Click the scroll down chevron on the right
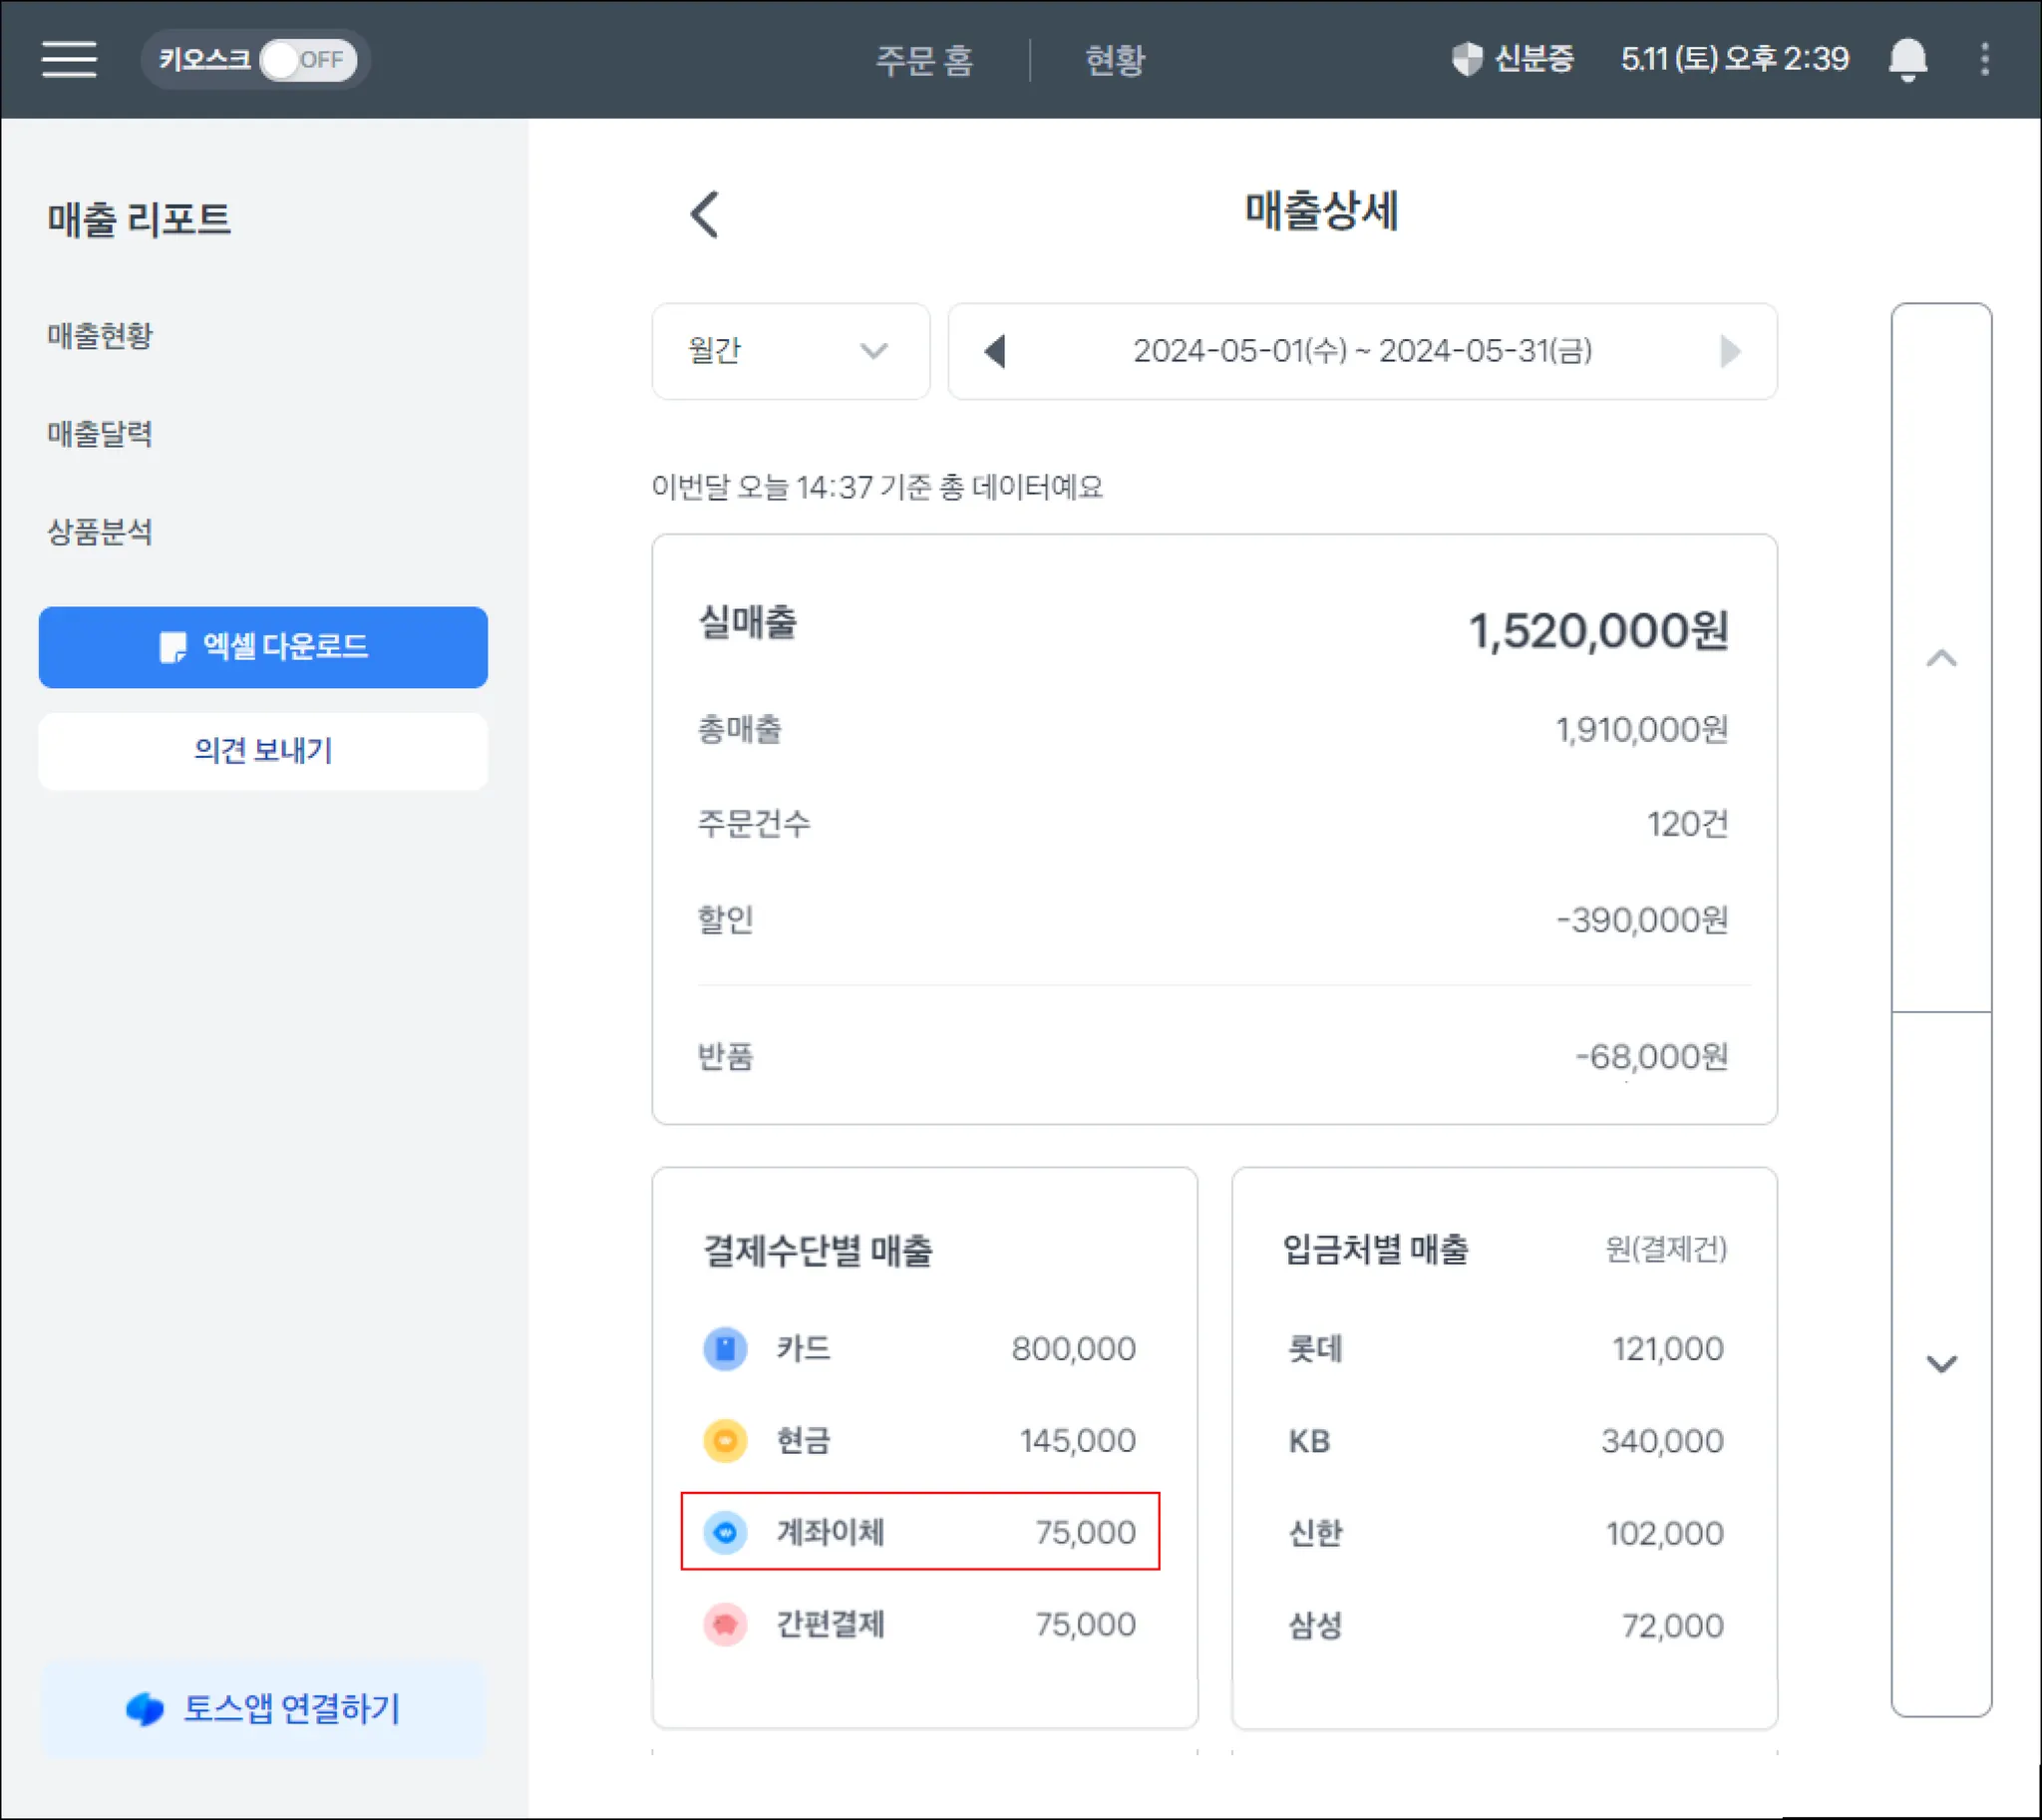Viewport: 2042px width, 1820px height. point(1941,1364)
